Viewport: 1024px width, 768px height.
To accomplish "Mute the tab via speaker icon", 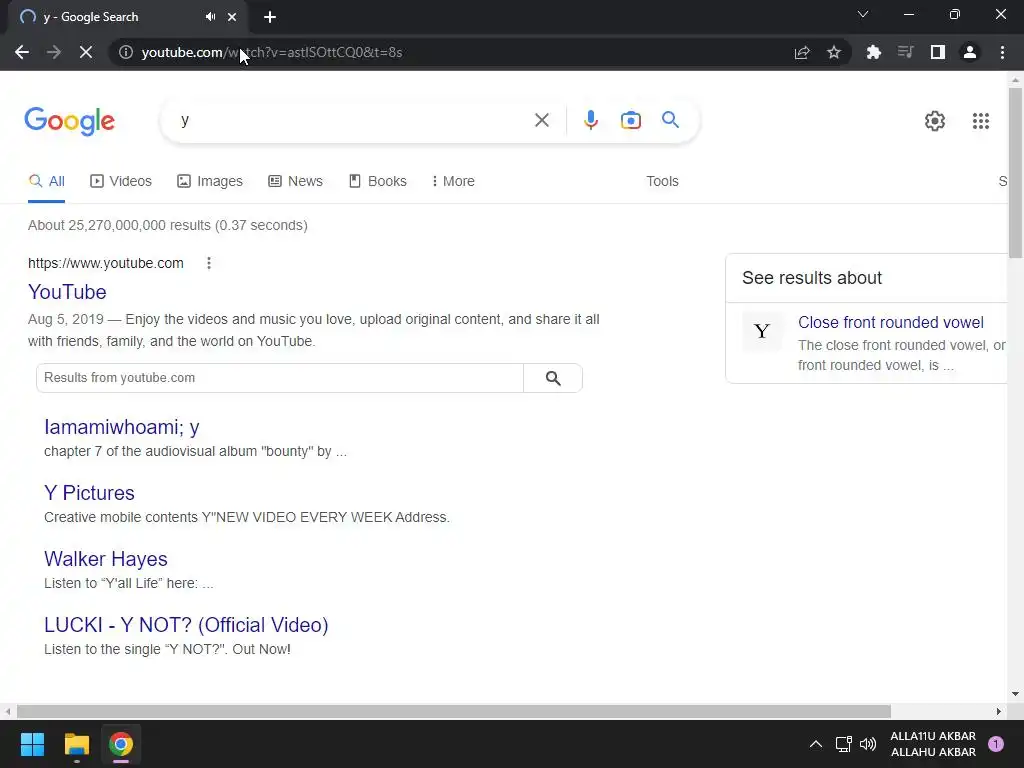I will [x=210, y=17].
